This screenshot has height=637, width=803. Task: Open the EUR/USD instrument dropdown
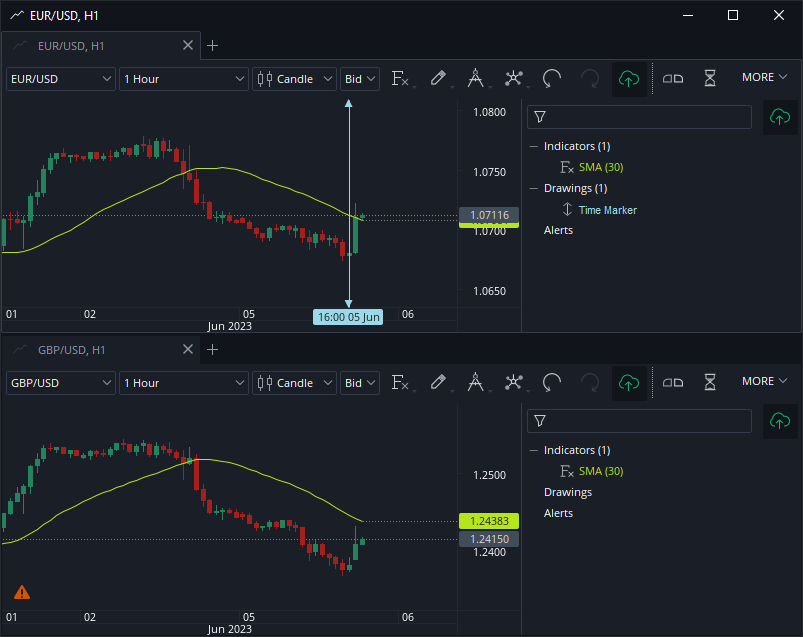pyautogui.click(x=60, y=79)
